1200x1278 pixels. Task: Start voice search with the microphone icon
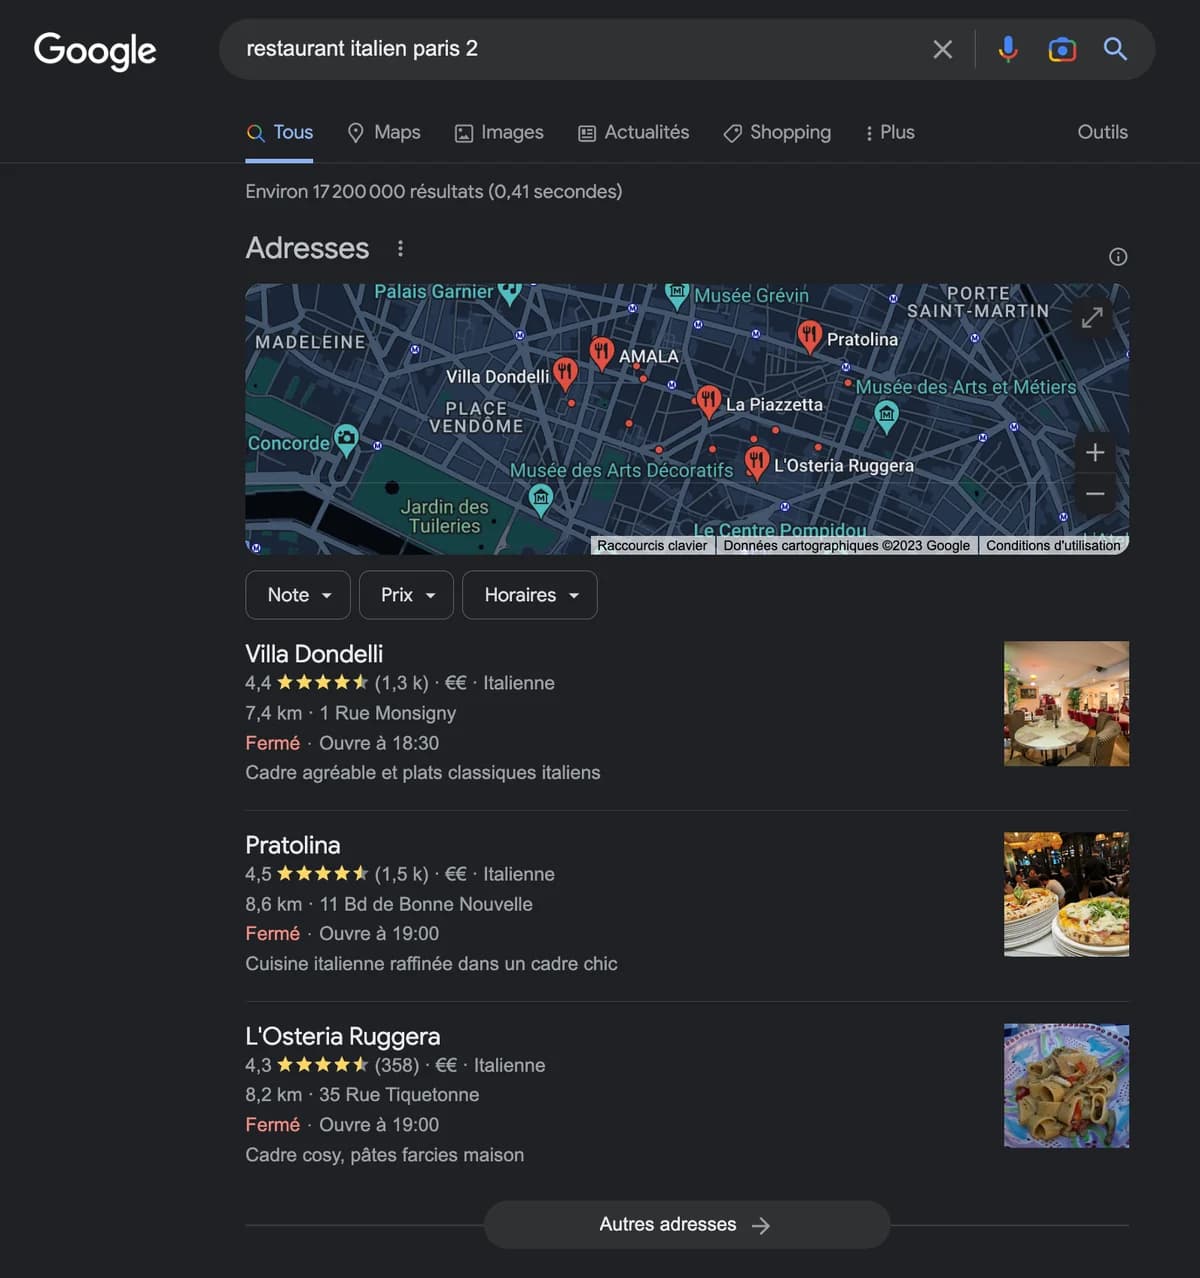1008,49
